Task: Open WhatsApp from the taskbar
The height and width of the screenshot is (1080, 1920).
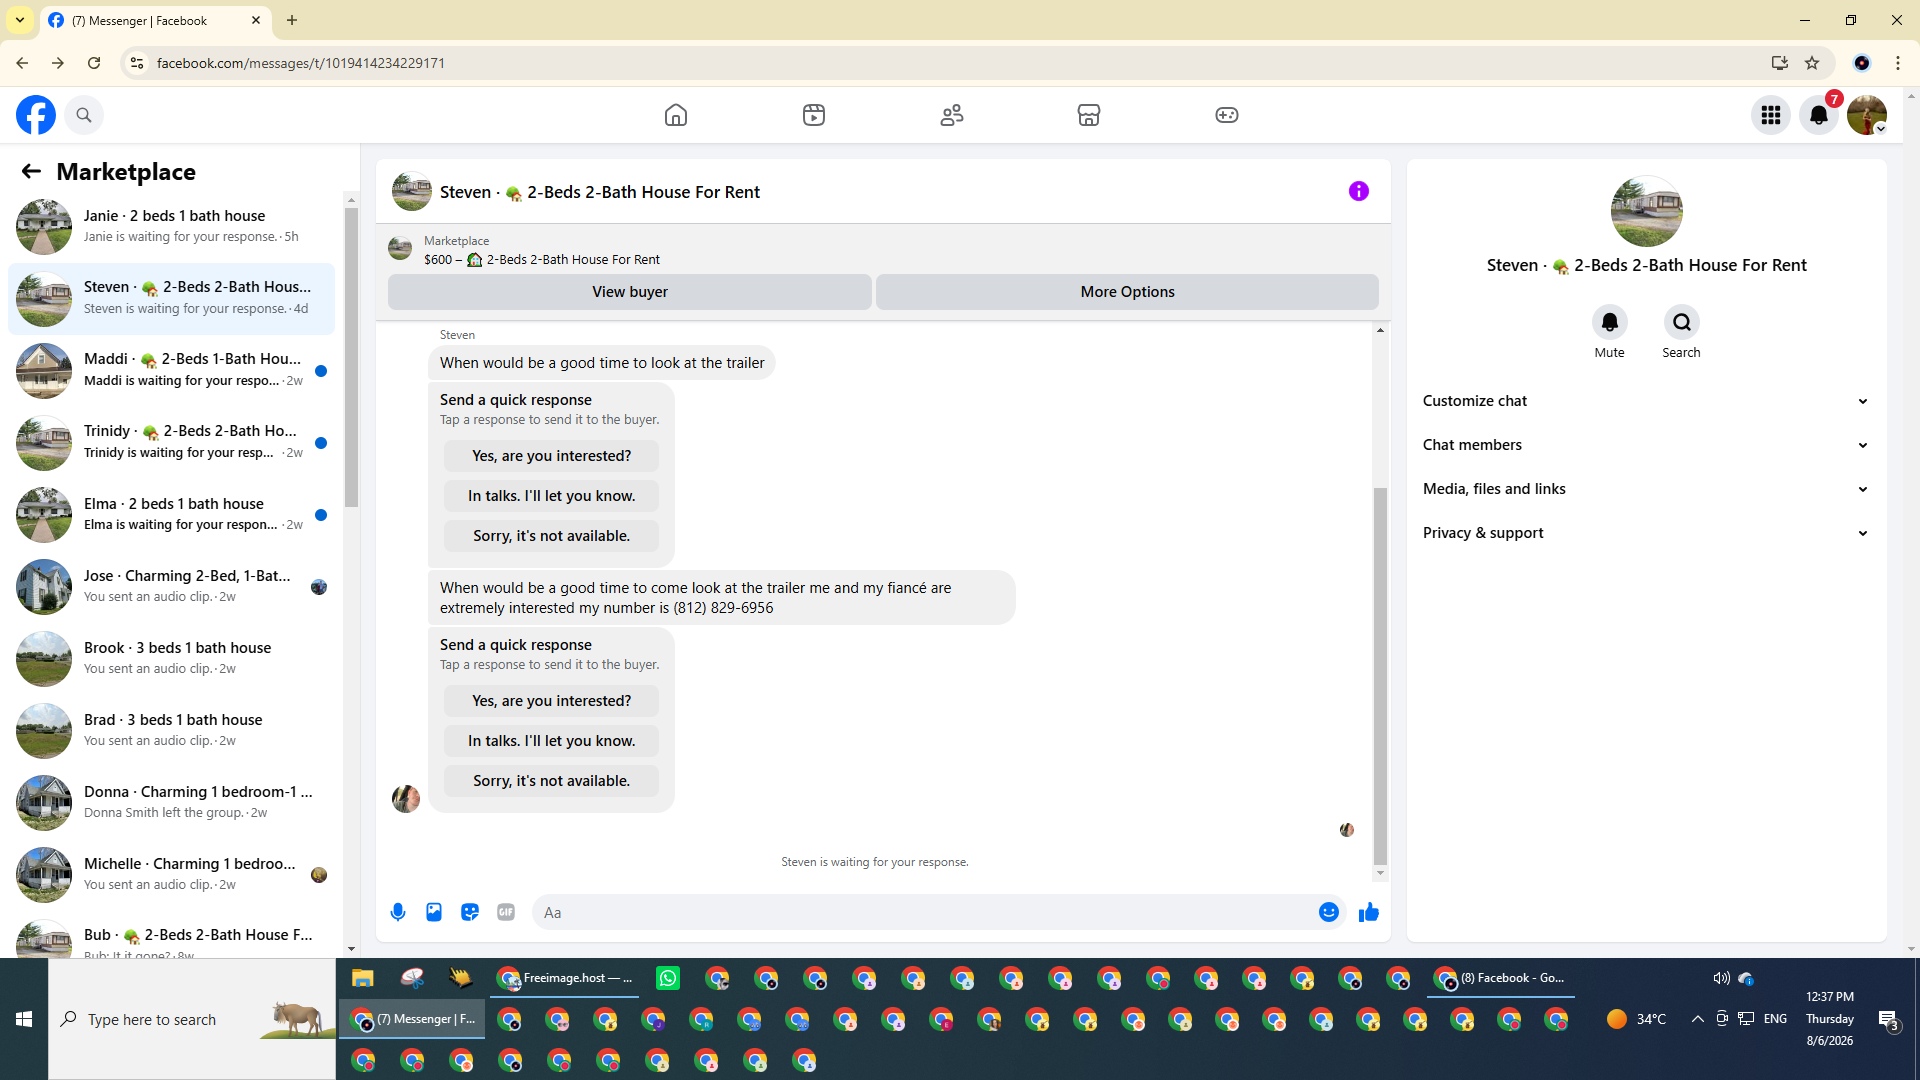Action: [x=668, y=978]
